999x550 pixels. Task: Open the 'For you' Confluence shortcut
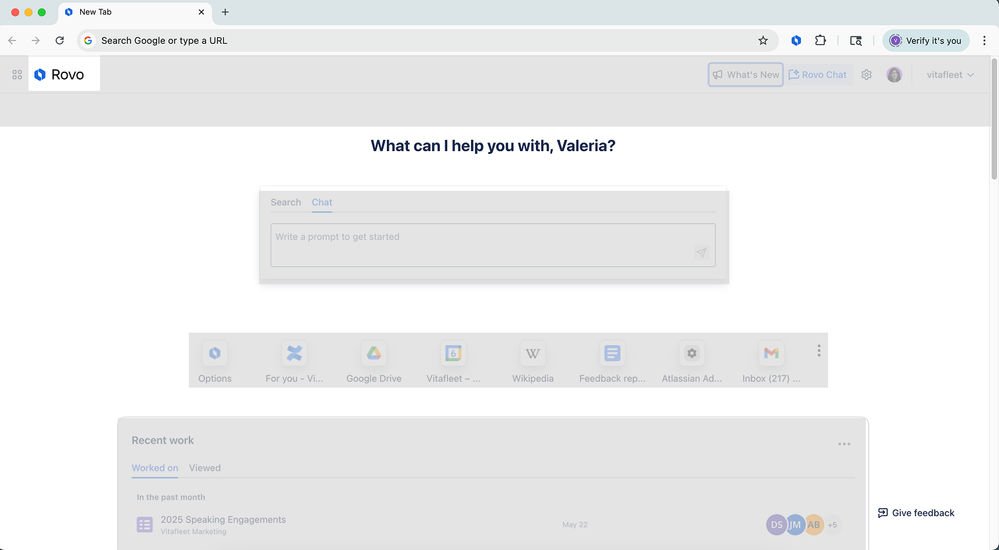pyautogui.click(x=294, y=362)
